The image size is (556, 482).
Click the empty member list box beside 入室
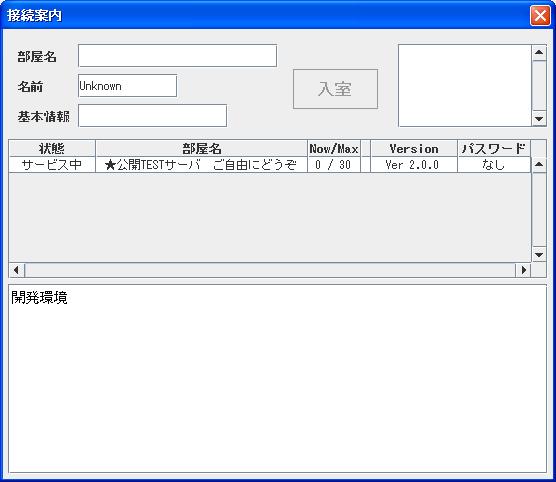[465, 85]
